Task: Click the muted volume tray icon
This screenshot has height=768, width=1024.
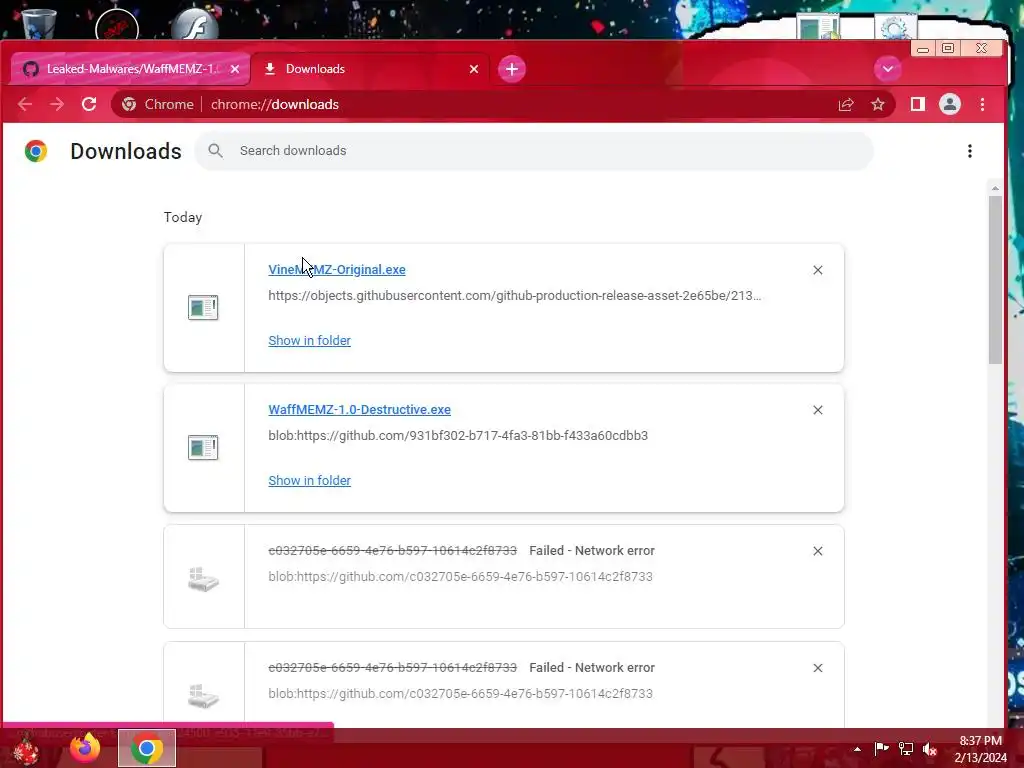Action: pyautogui.click(x=930, y=749)
